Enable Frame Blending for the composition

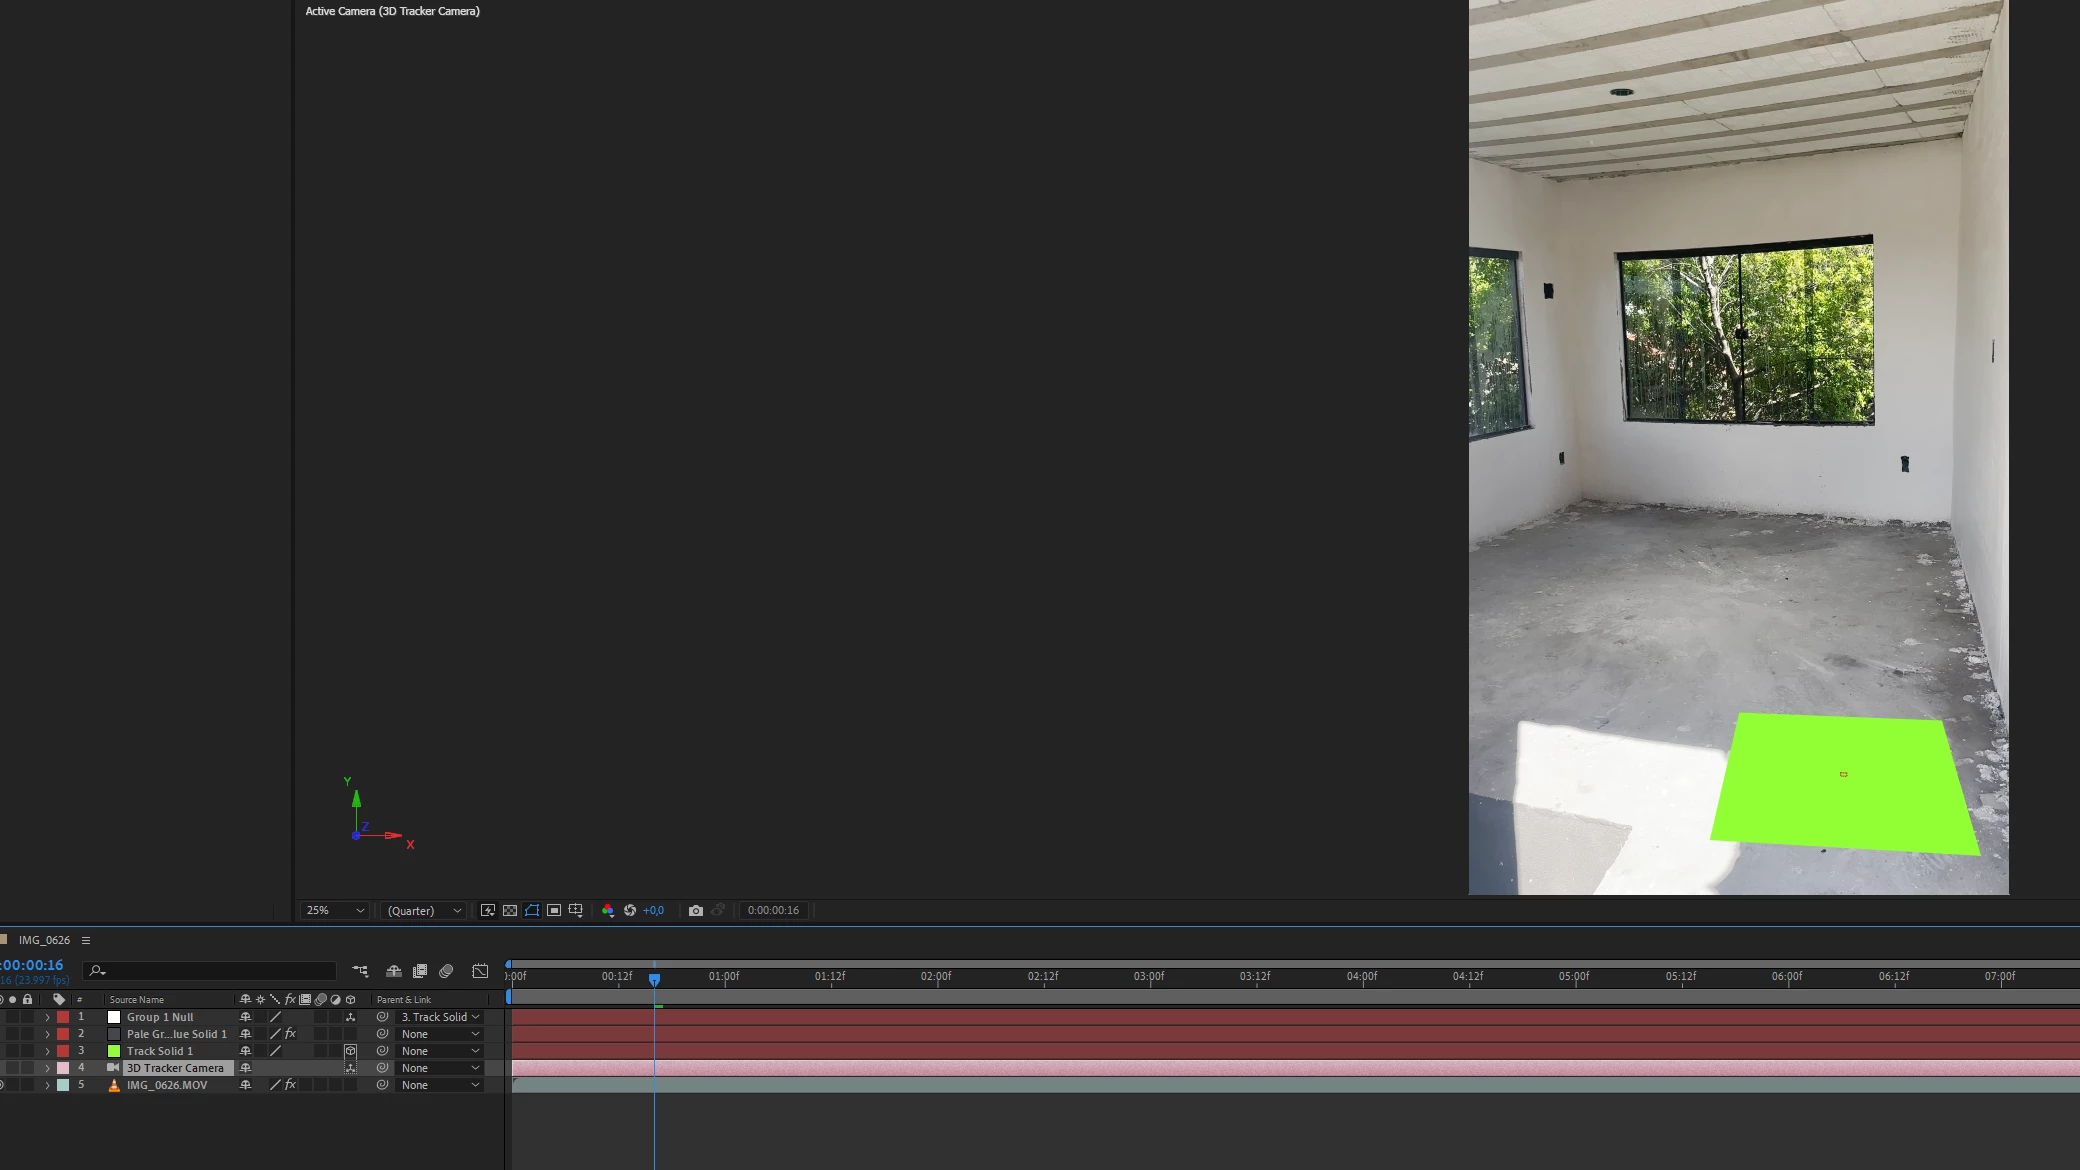pyautogui.click(x=420, y=971)
